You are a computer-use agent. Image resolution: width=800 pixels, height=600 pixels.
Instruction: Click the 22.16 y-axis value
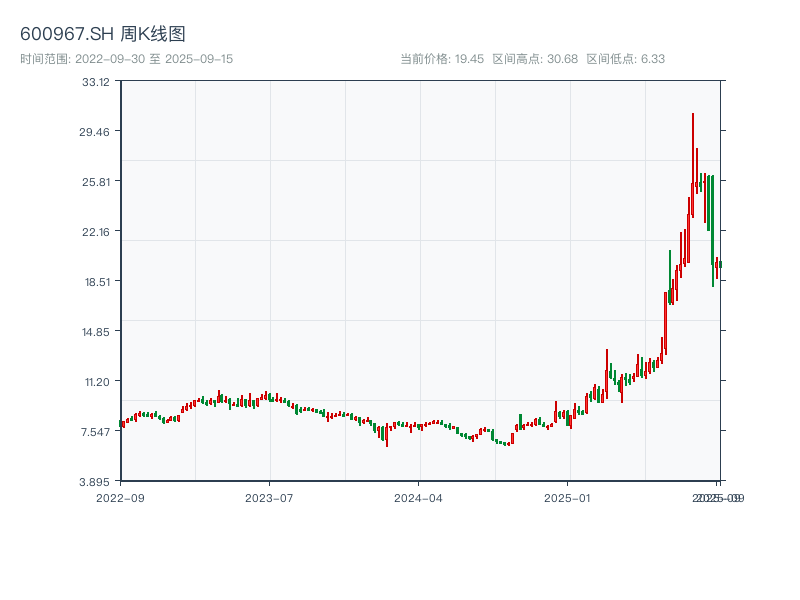(x=96, y=232)
